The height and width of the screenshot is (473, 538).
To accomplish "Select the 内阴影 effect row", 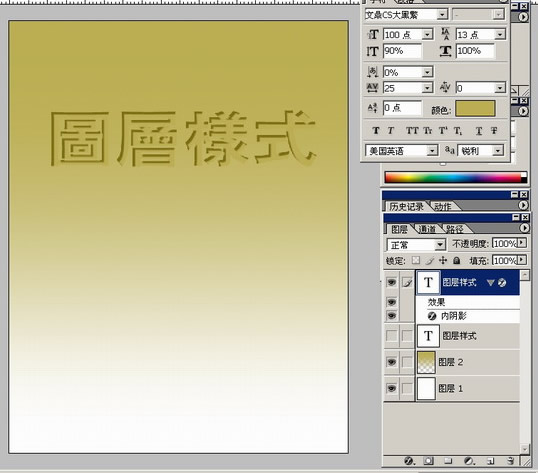I will tap(468, 316).
